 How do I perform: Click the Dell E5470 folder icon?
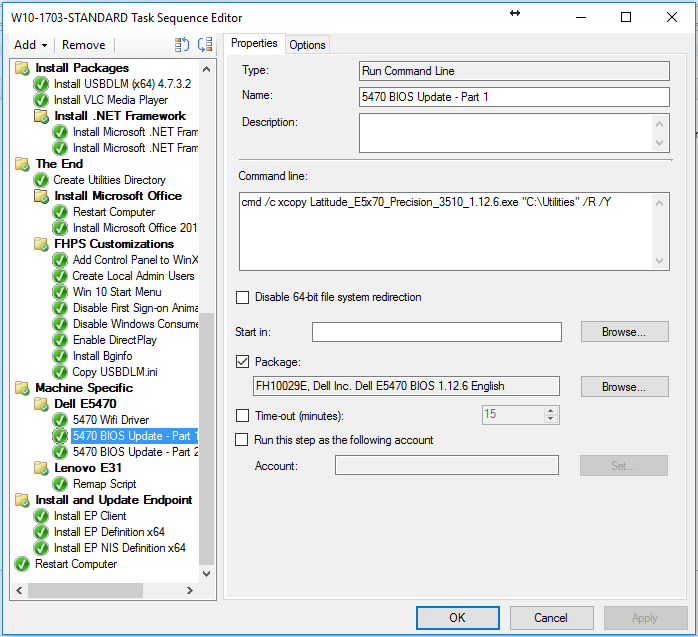[41, 404]
